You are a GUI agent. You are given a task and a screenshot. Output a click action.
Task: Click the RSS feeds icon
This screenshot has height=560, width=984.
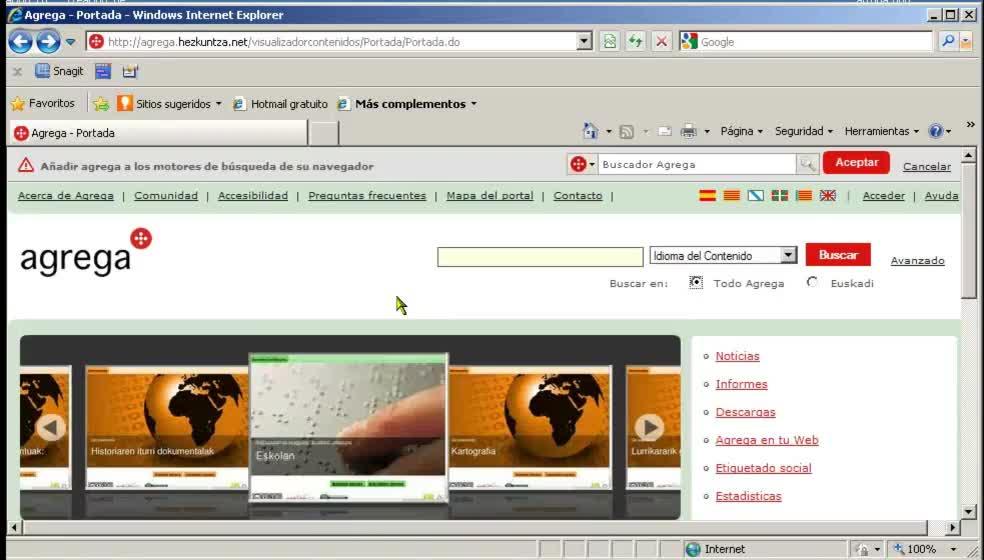point(626,131)
